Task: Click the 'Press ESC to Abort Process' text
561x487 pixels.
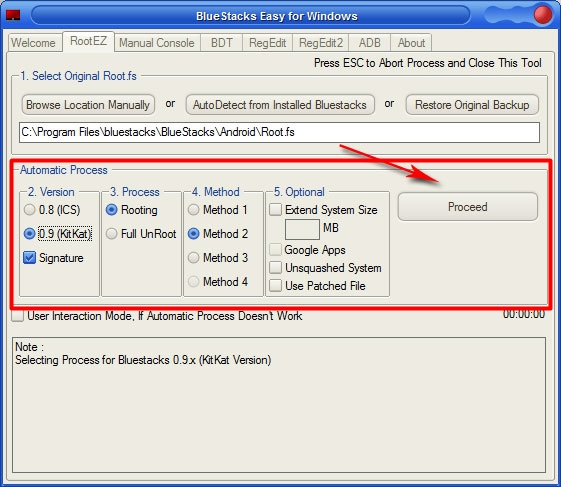Action: click(x=428, y=63)
